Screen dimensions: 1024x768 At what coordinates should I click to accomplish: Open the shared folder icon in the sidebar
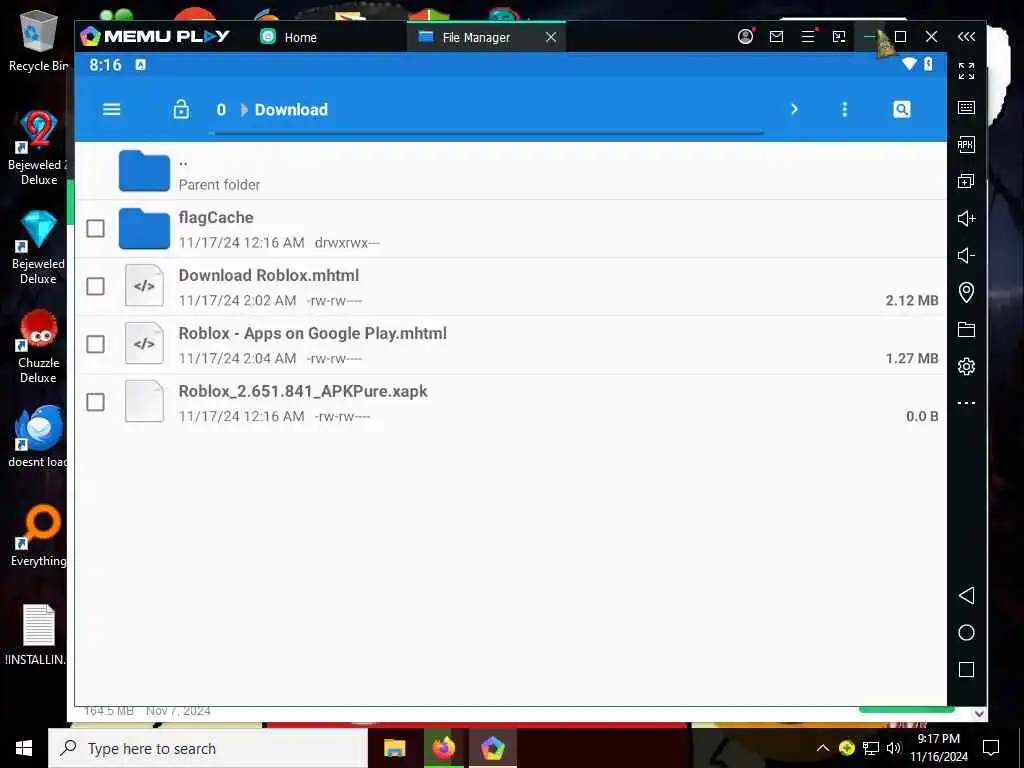click(x=967, y=329)
